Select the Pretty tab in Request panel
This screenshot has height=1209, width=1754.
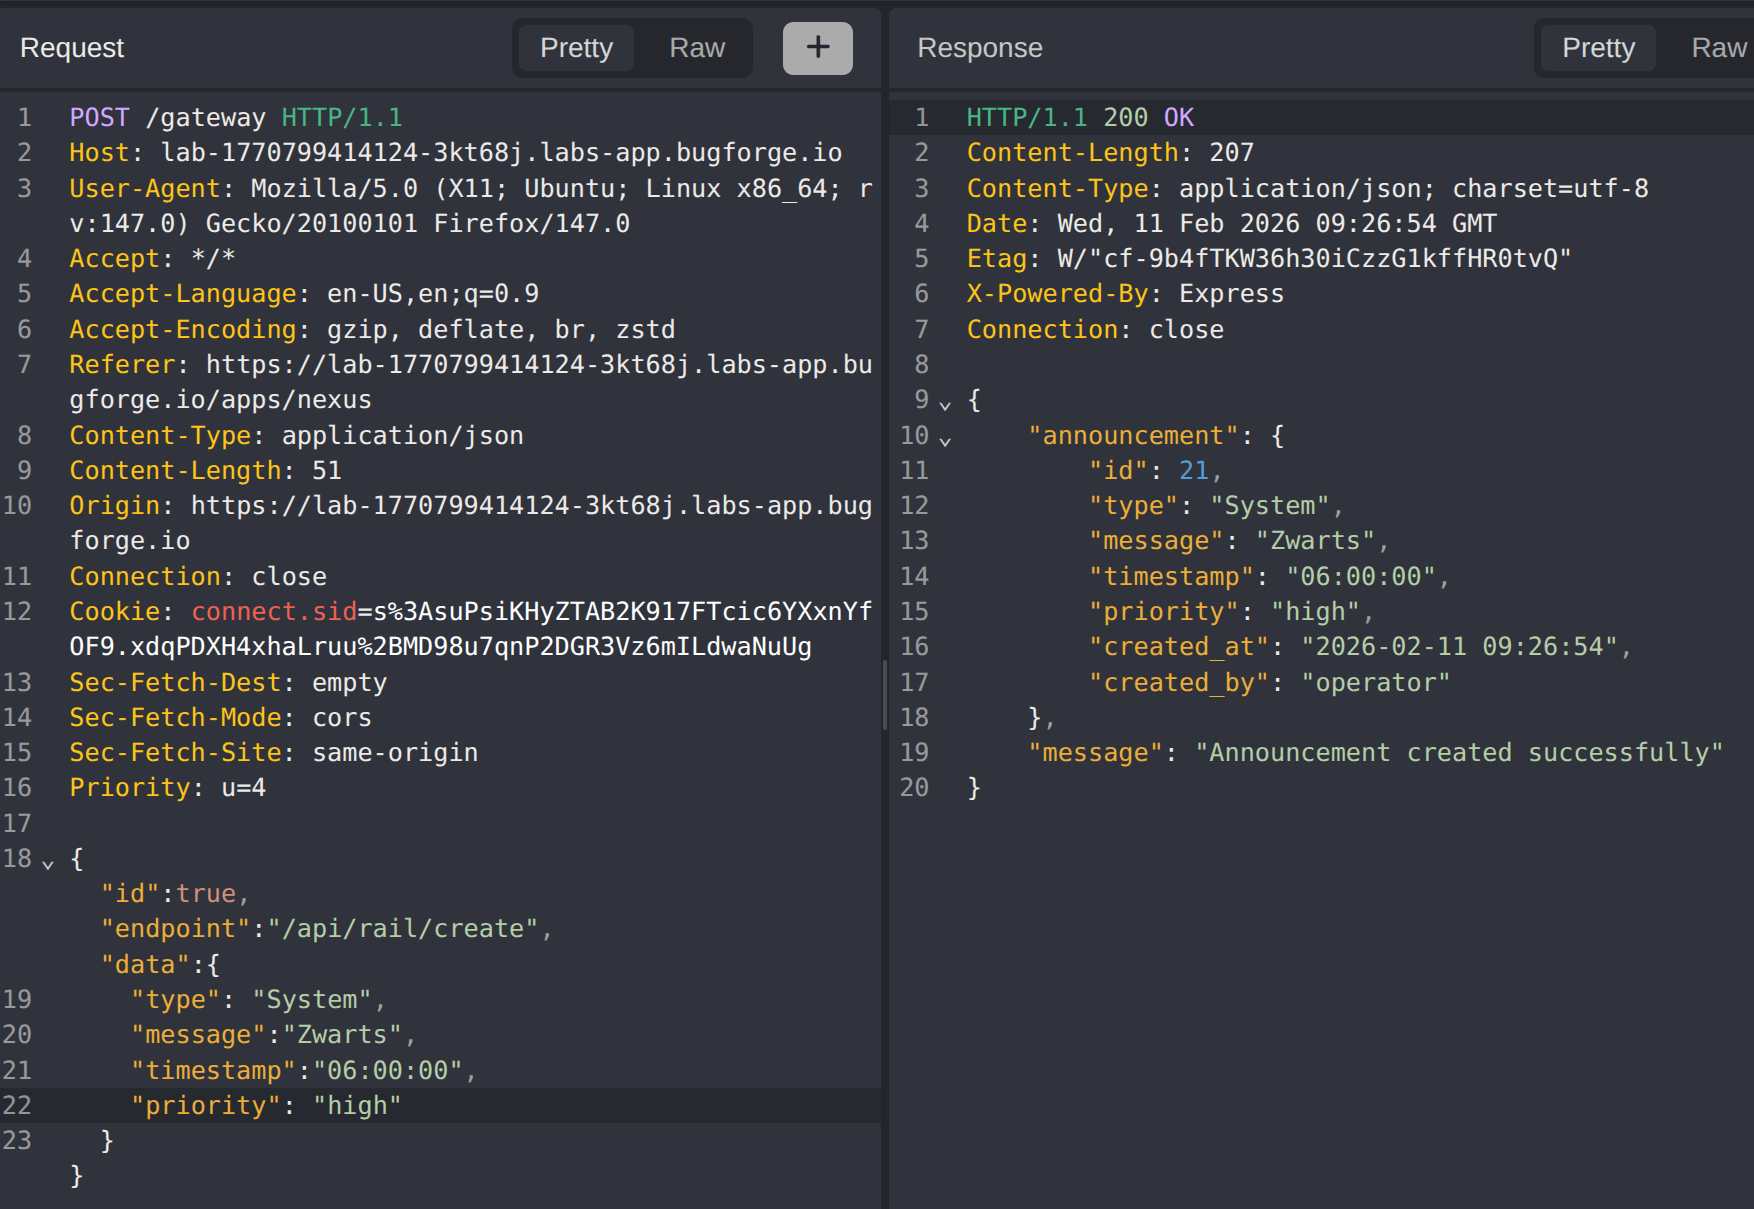[576, 48]
